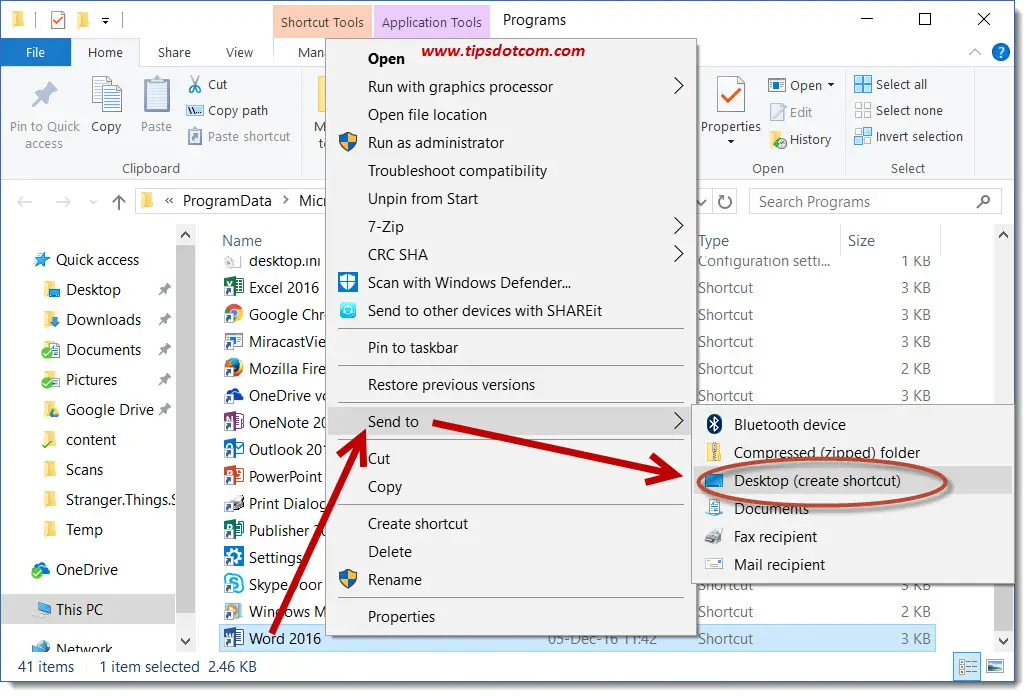Click the Paste shortcut ribbon command
The width and height of the screenshot is (1030, 697).
click(x=239, y=137)
